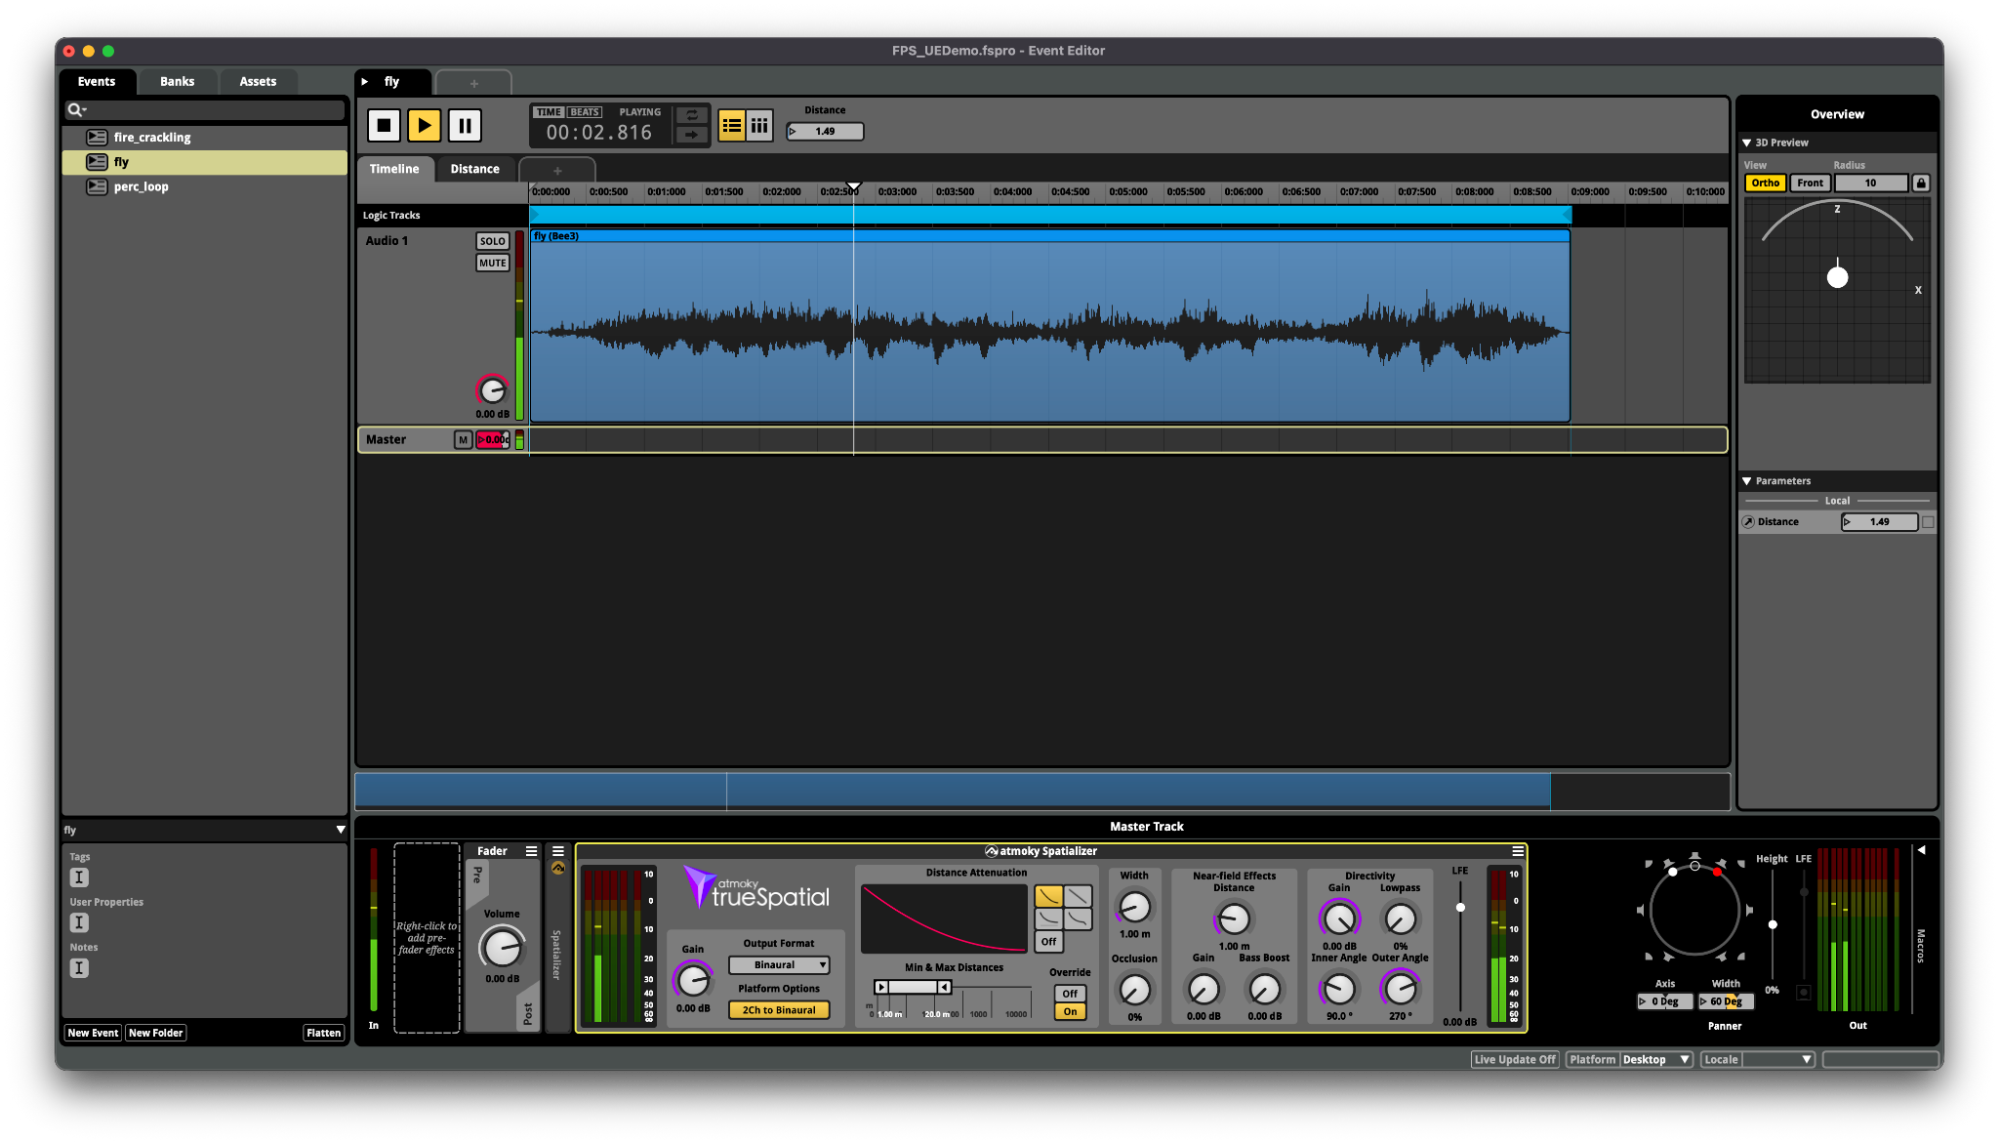Switch to vertical bars layout view icon
Screen dimensions: 1999x1143
point(760,126)
